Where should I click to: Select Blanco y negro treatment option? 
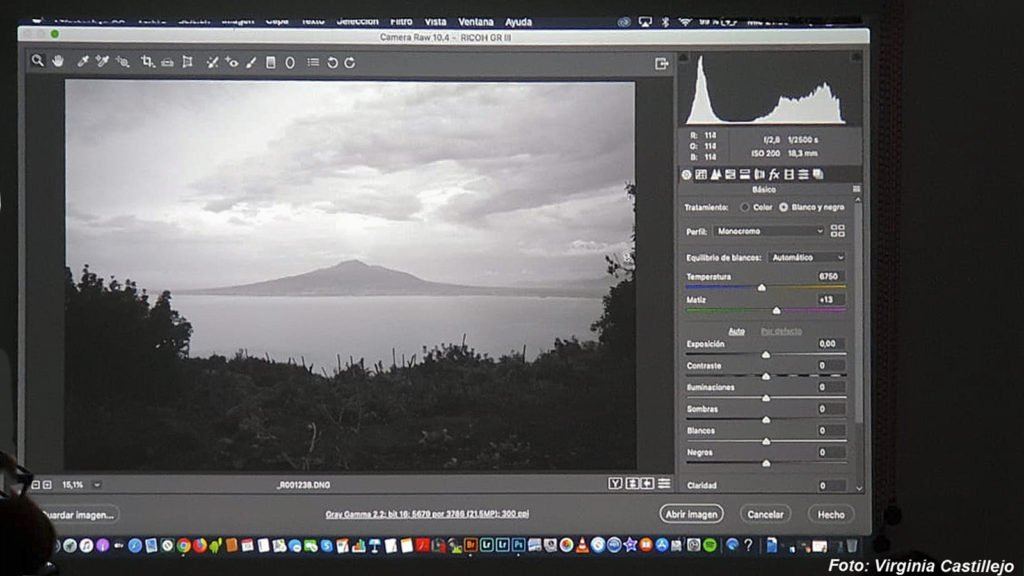tap(783, 207)
